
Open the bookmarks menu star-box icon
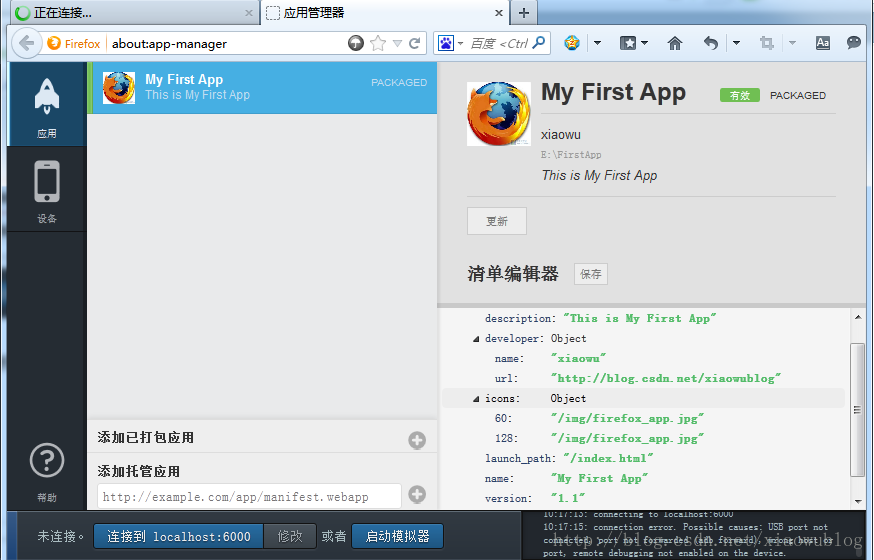click(x=628, y=43)
